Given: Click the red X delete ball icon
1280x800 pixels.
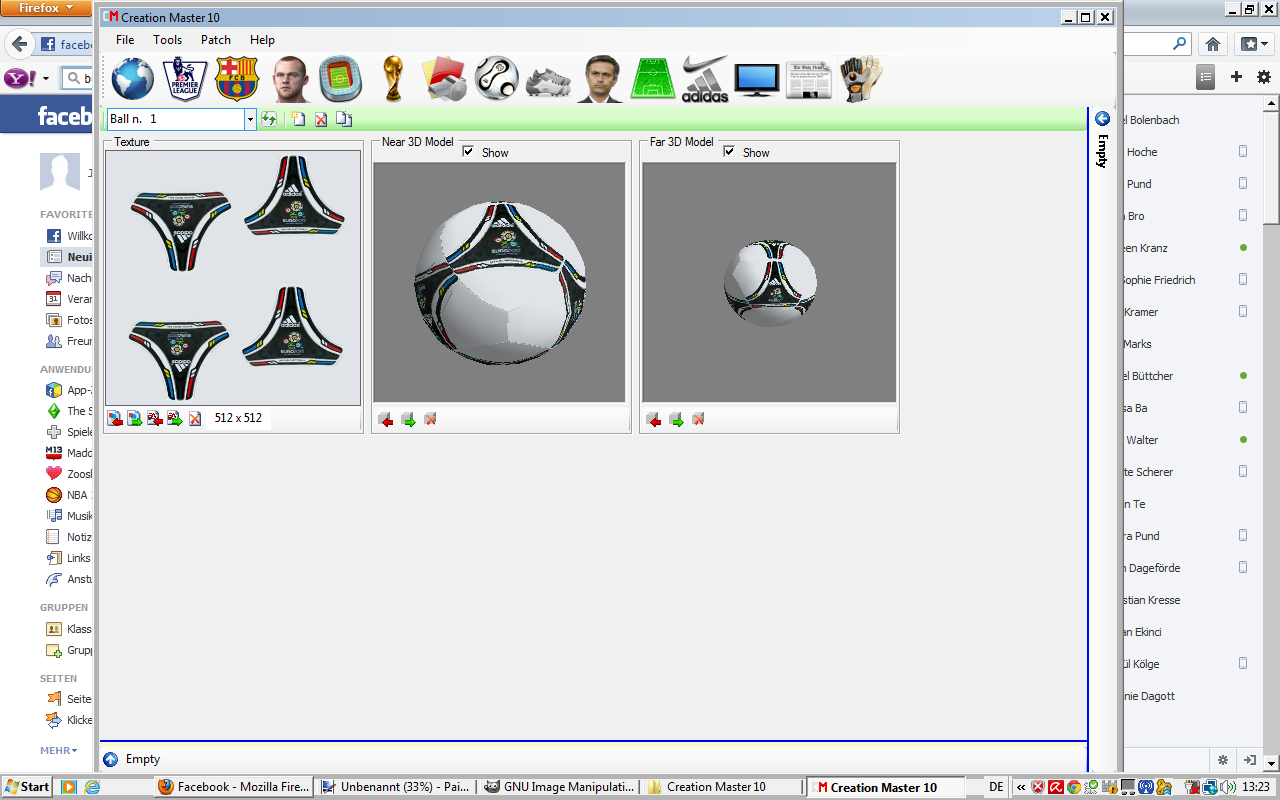Looking at the screenshot, I should coord(321,119).
